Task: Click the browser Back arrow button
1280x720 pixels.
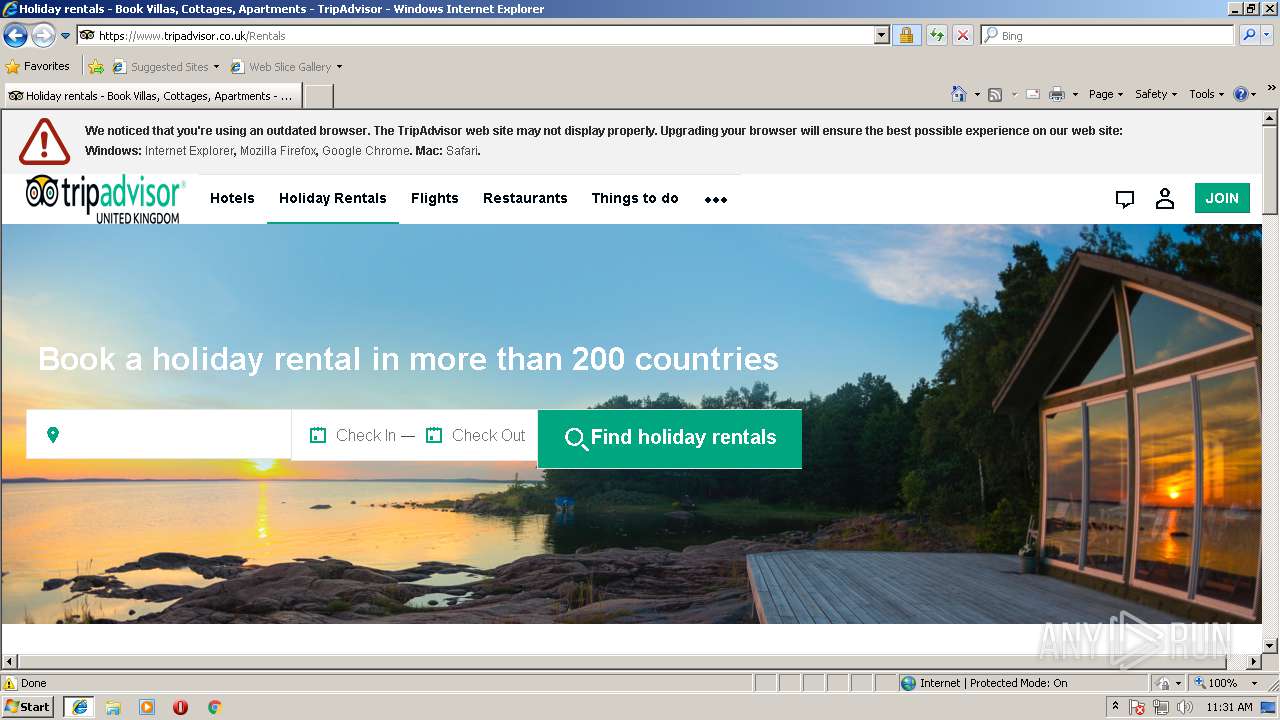Action: (15, 36)
